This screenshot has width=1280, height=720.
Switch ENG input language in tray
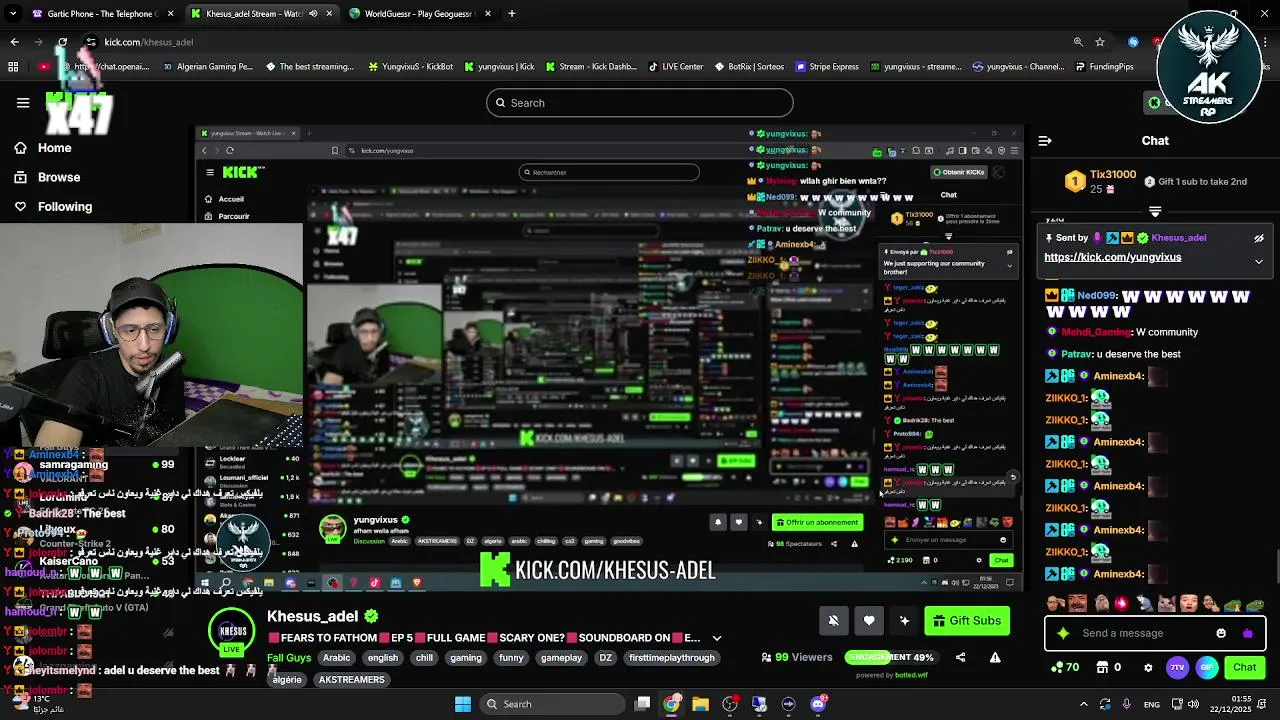click(x=1150, y=704)
